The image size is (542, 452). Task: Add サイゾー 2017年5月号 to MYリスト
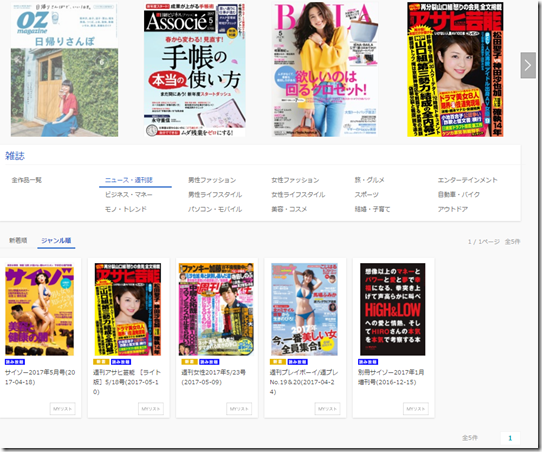[x=63, y=408]
